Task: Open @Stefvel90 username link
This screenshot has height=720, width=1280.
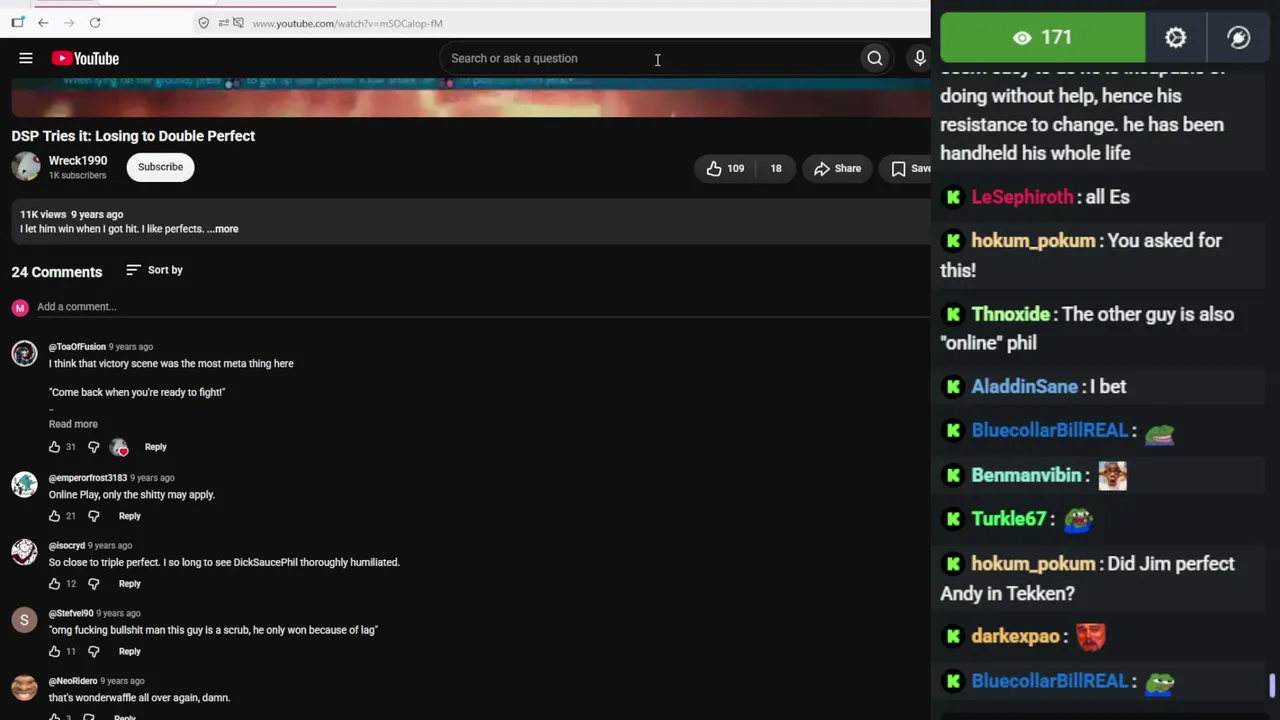Action: click(x=71, y=614)
